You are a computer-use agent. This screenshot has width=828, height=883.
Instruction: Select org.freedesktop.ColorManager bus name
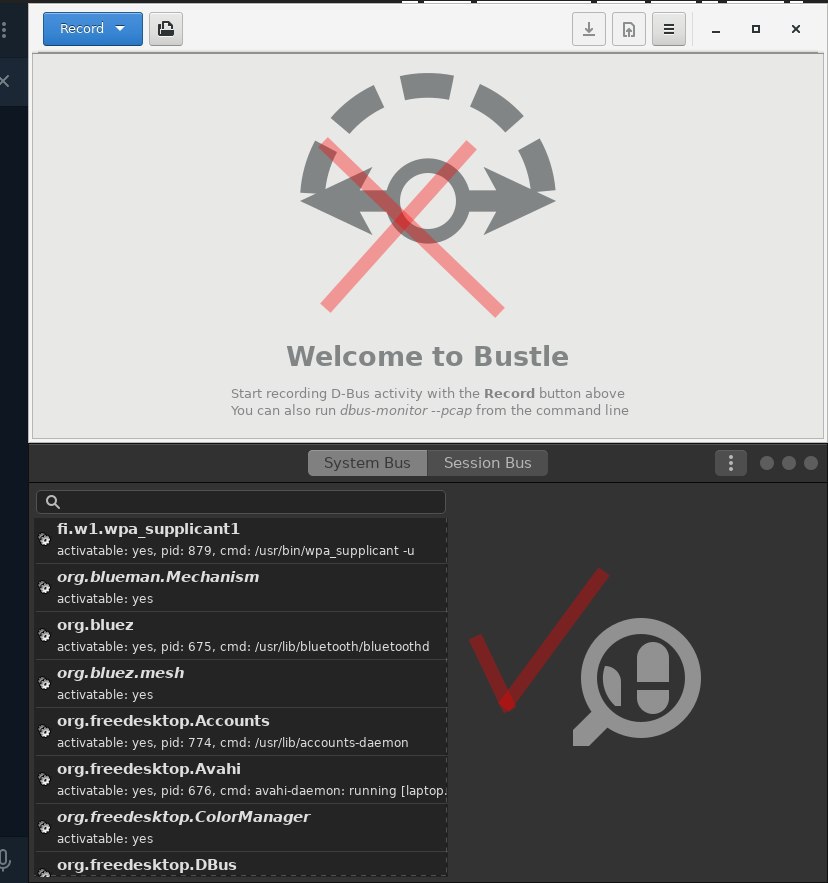[241, 827]
